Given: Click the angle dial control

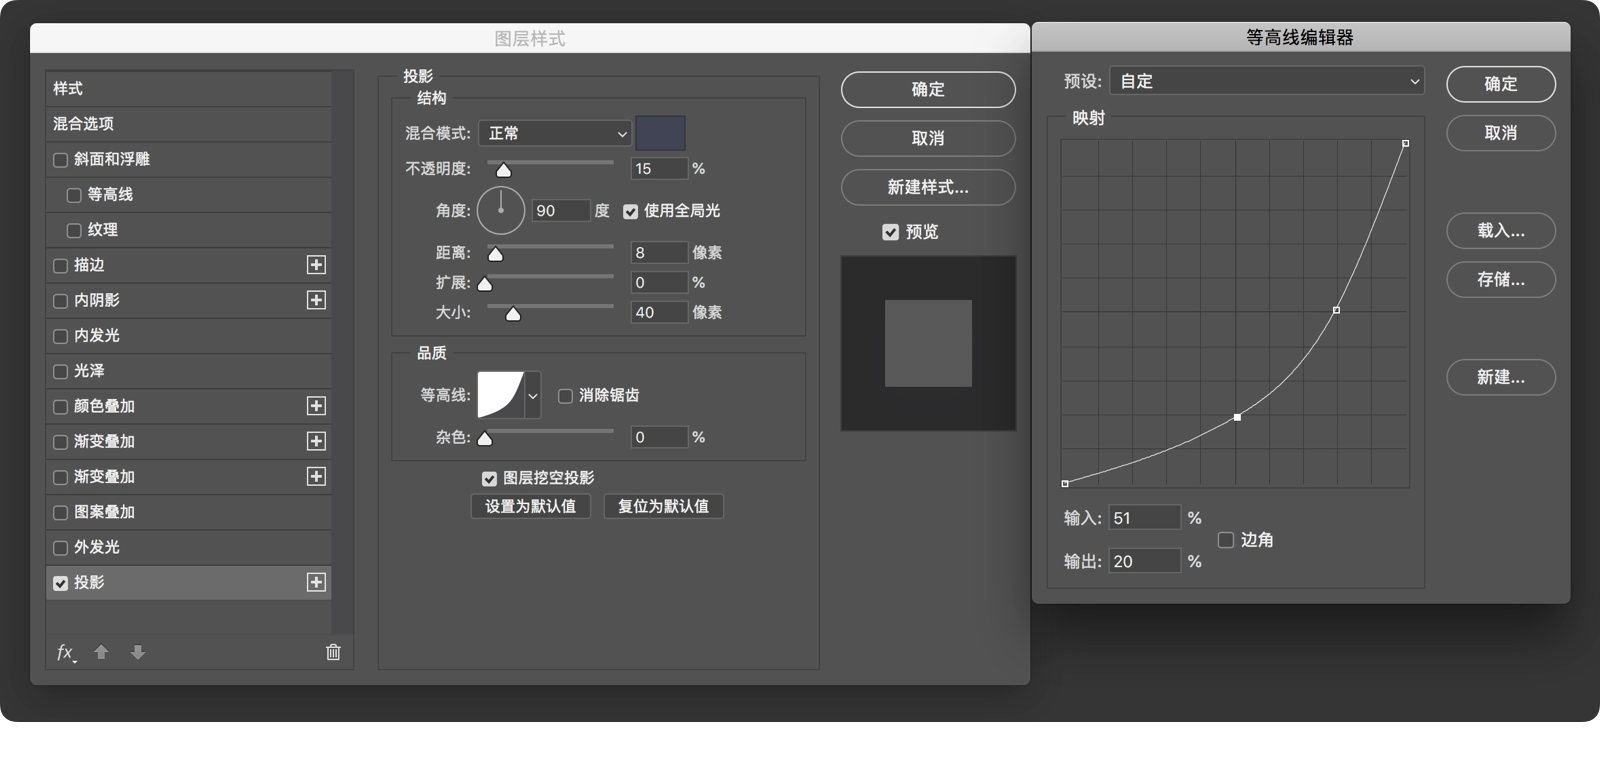Looking at the screenshot, I should [501, 210].
